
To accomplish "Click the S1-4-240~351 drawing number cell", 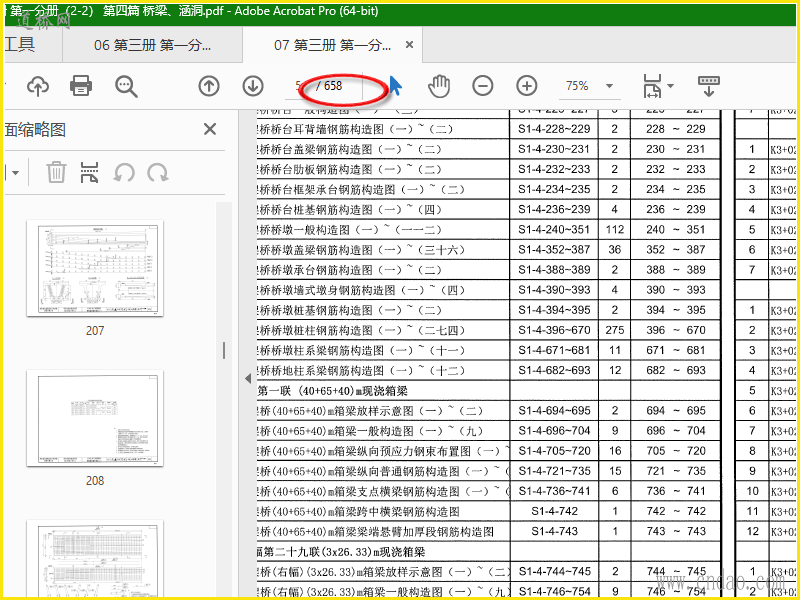I will tap(554, 230).
